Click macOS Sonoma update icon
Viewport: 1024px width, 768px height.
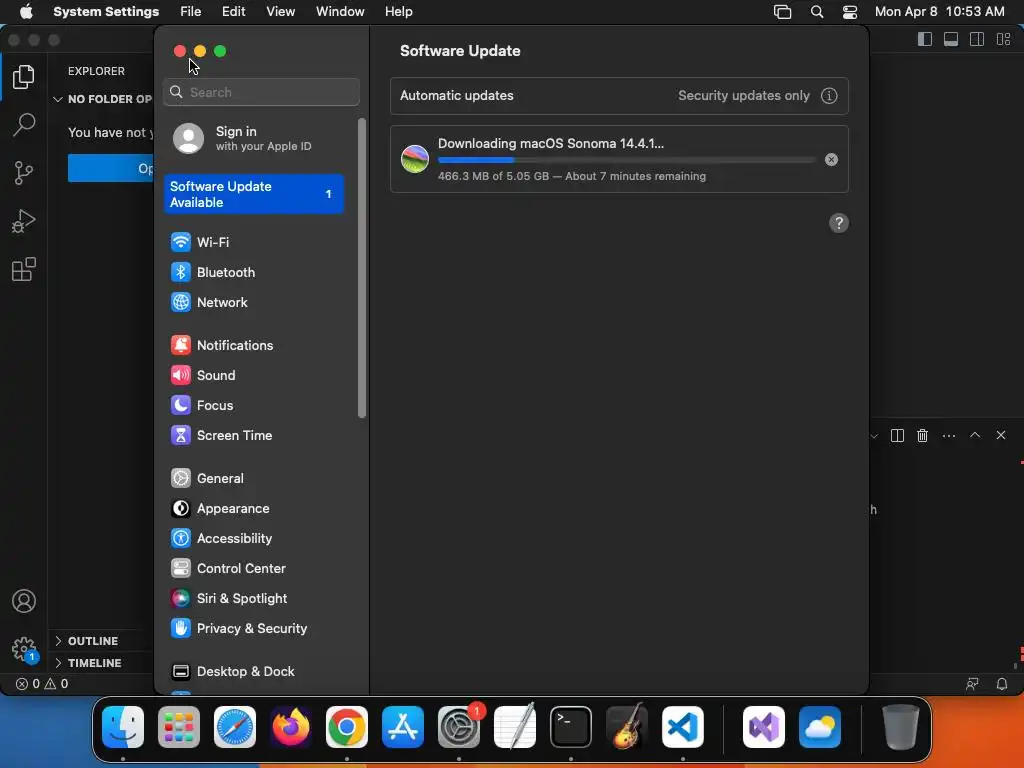[415, 159]
